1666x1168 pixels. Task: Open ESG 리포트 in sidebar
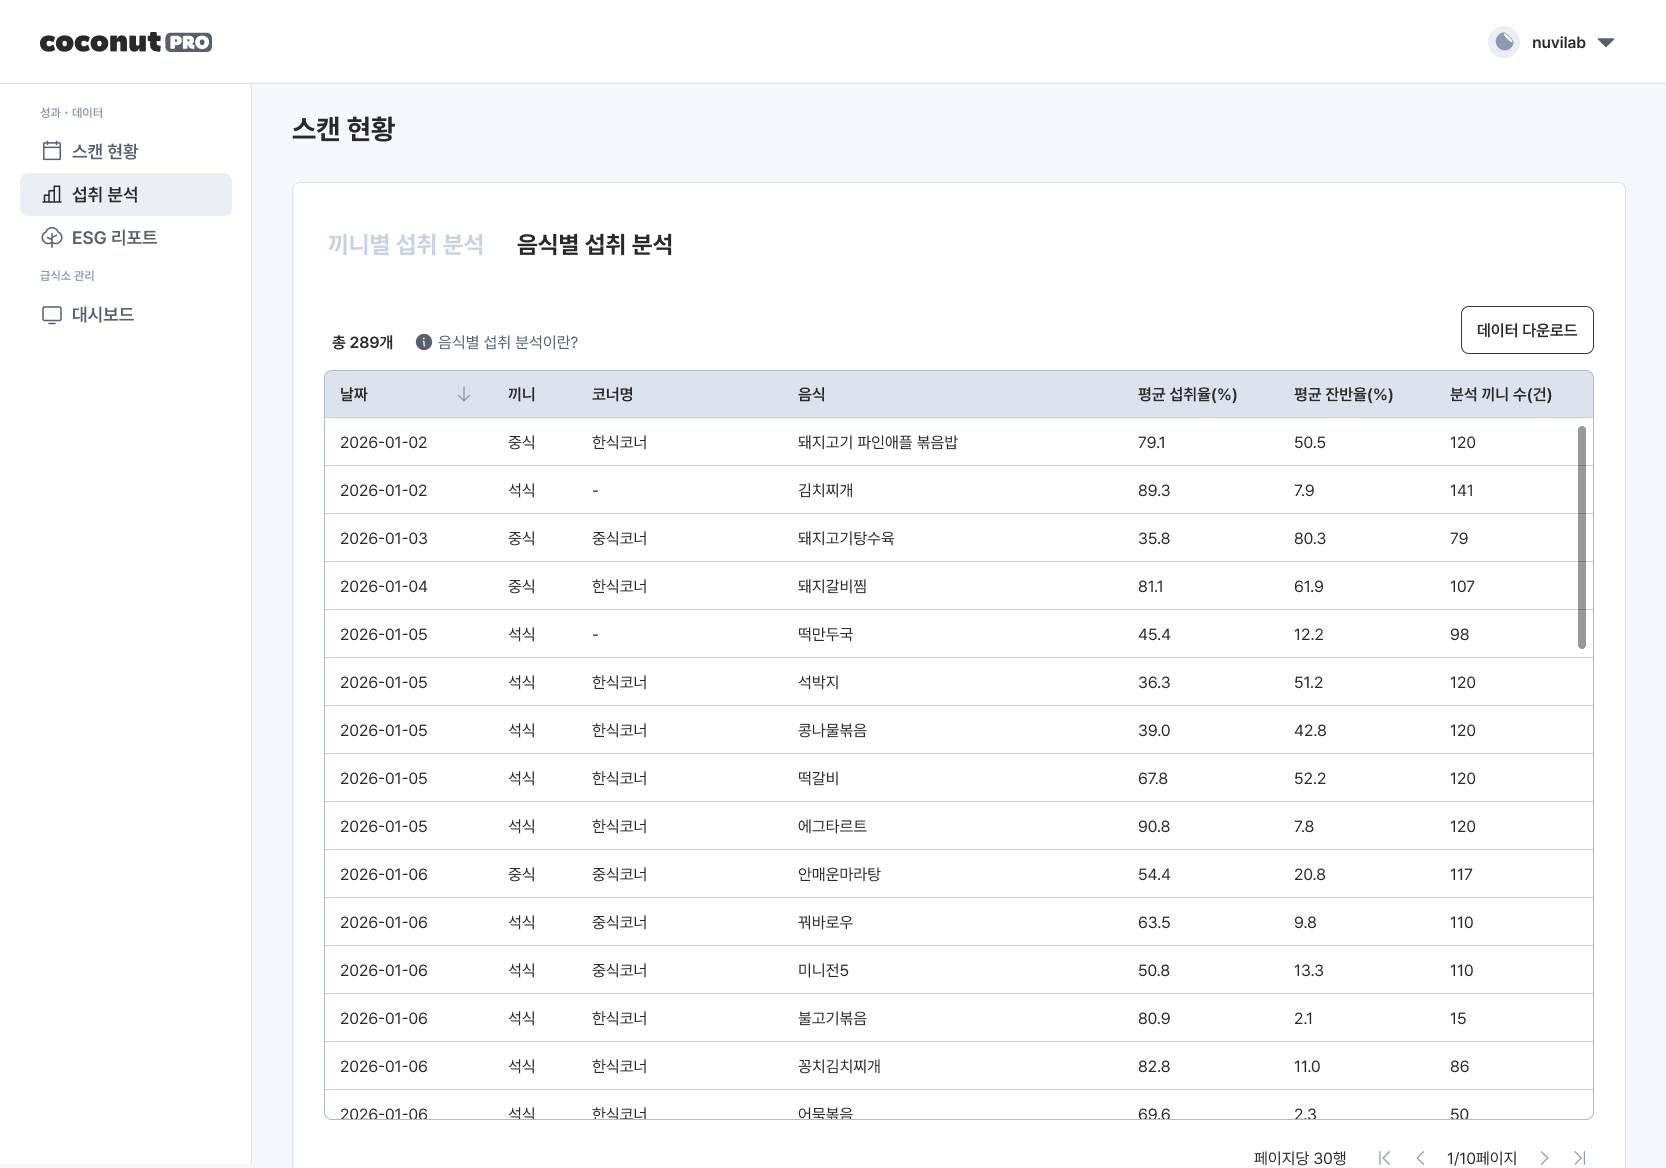click(126, 237)
